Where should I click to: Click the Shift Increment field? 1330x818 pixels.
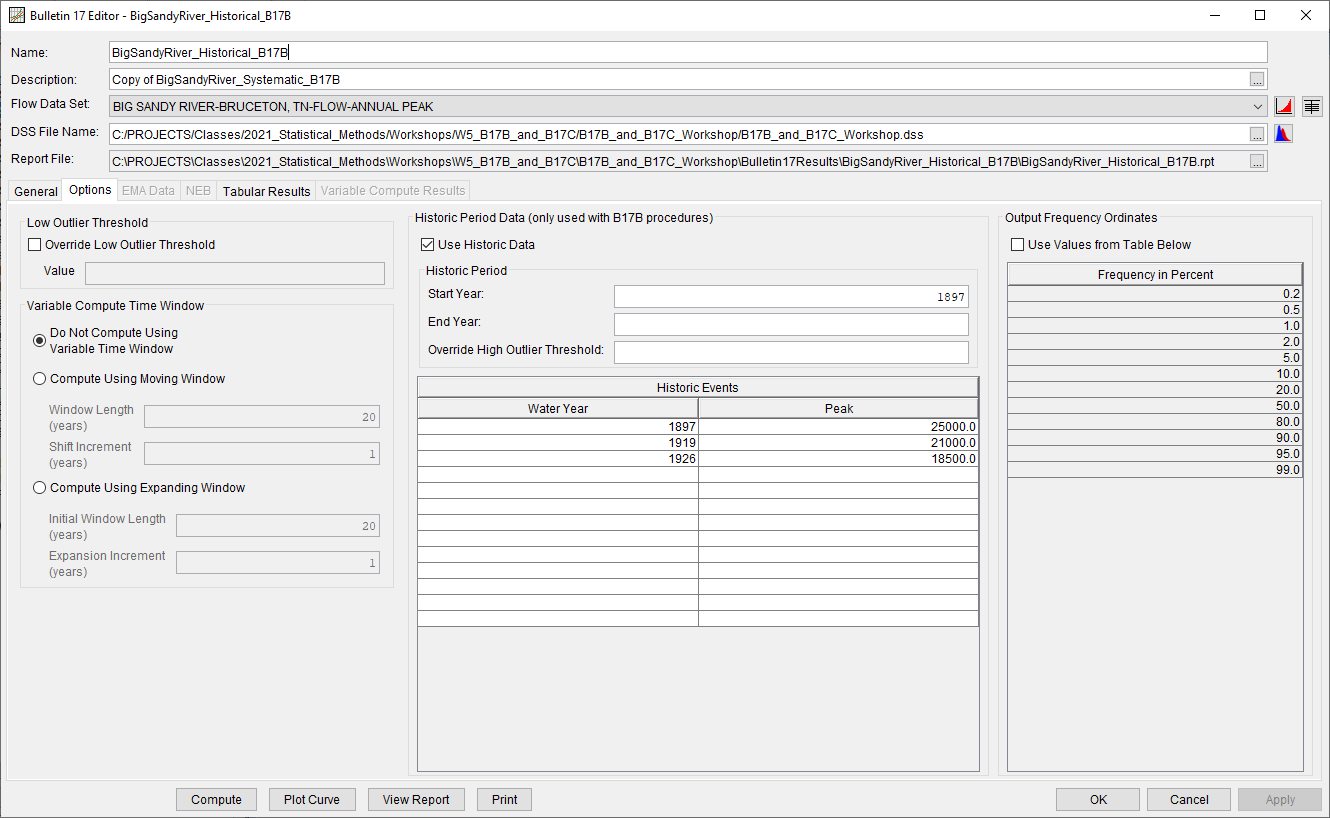click(262, 454)
